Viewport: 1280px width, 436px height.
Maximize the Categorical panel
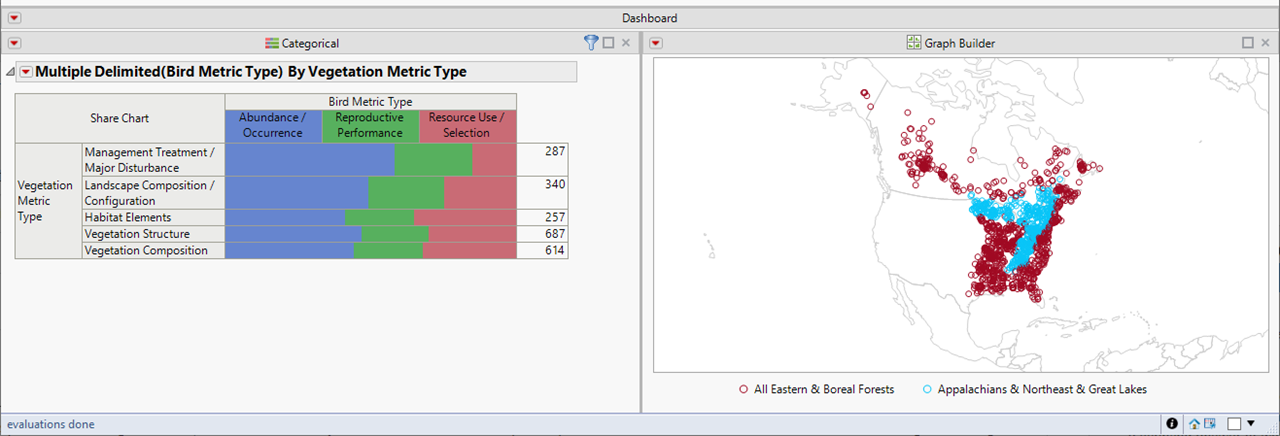[x=608, y=43]
